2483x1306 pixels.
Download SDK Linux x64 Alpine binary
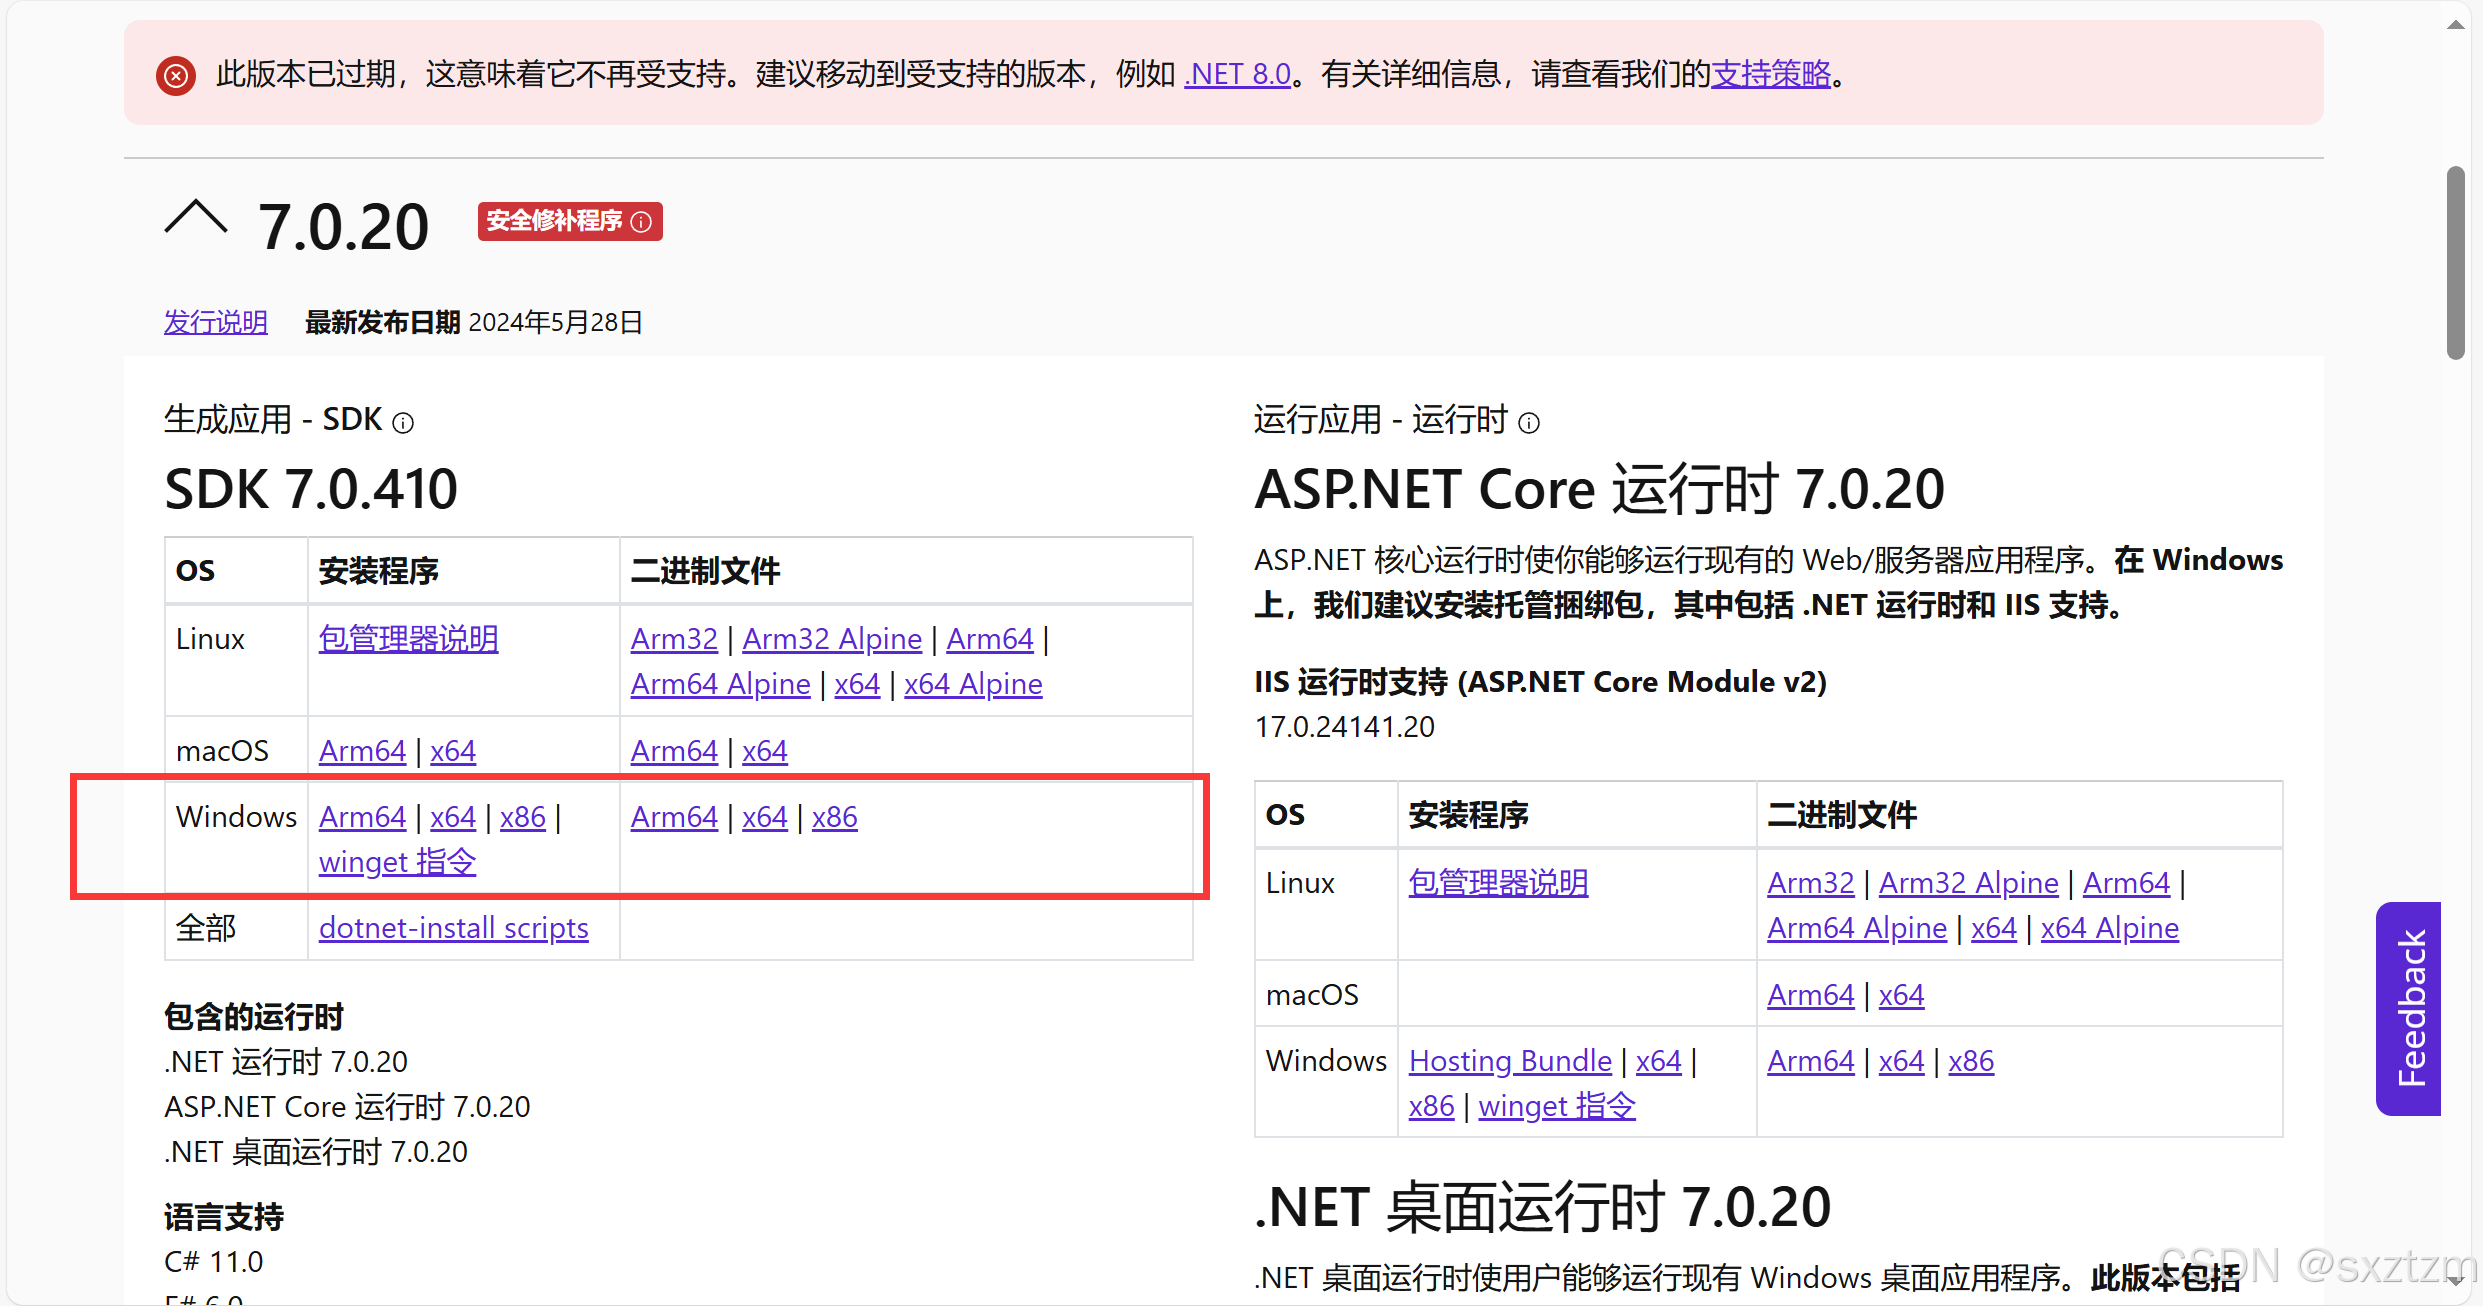(x=973, y=683)
